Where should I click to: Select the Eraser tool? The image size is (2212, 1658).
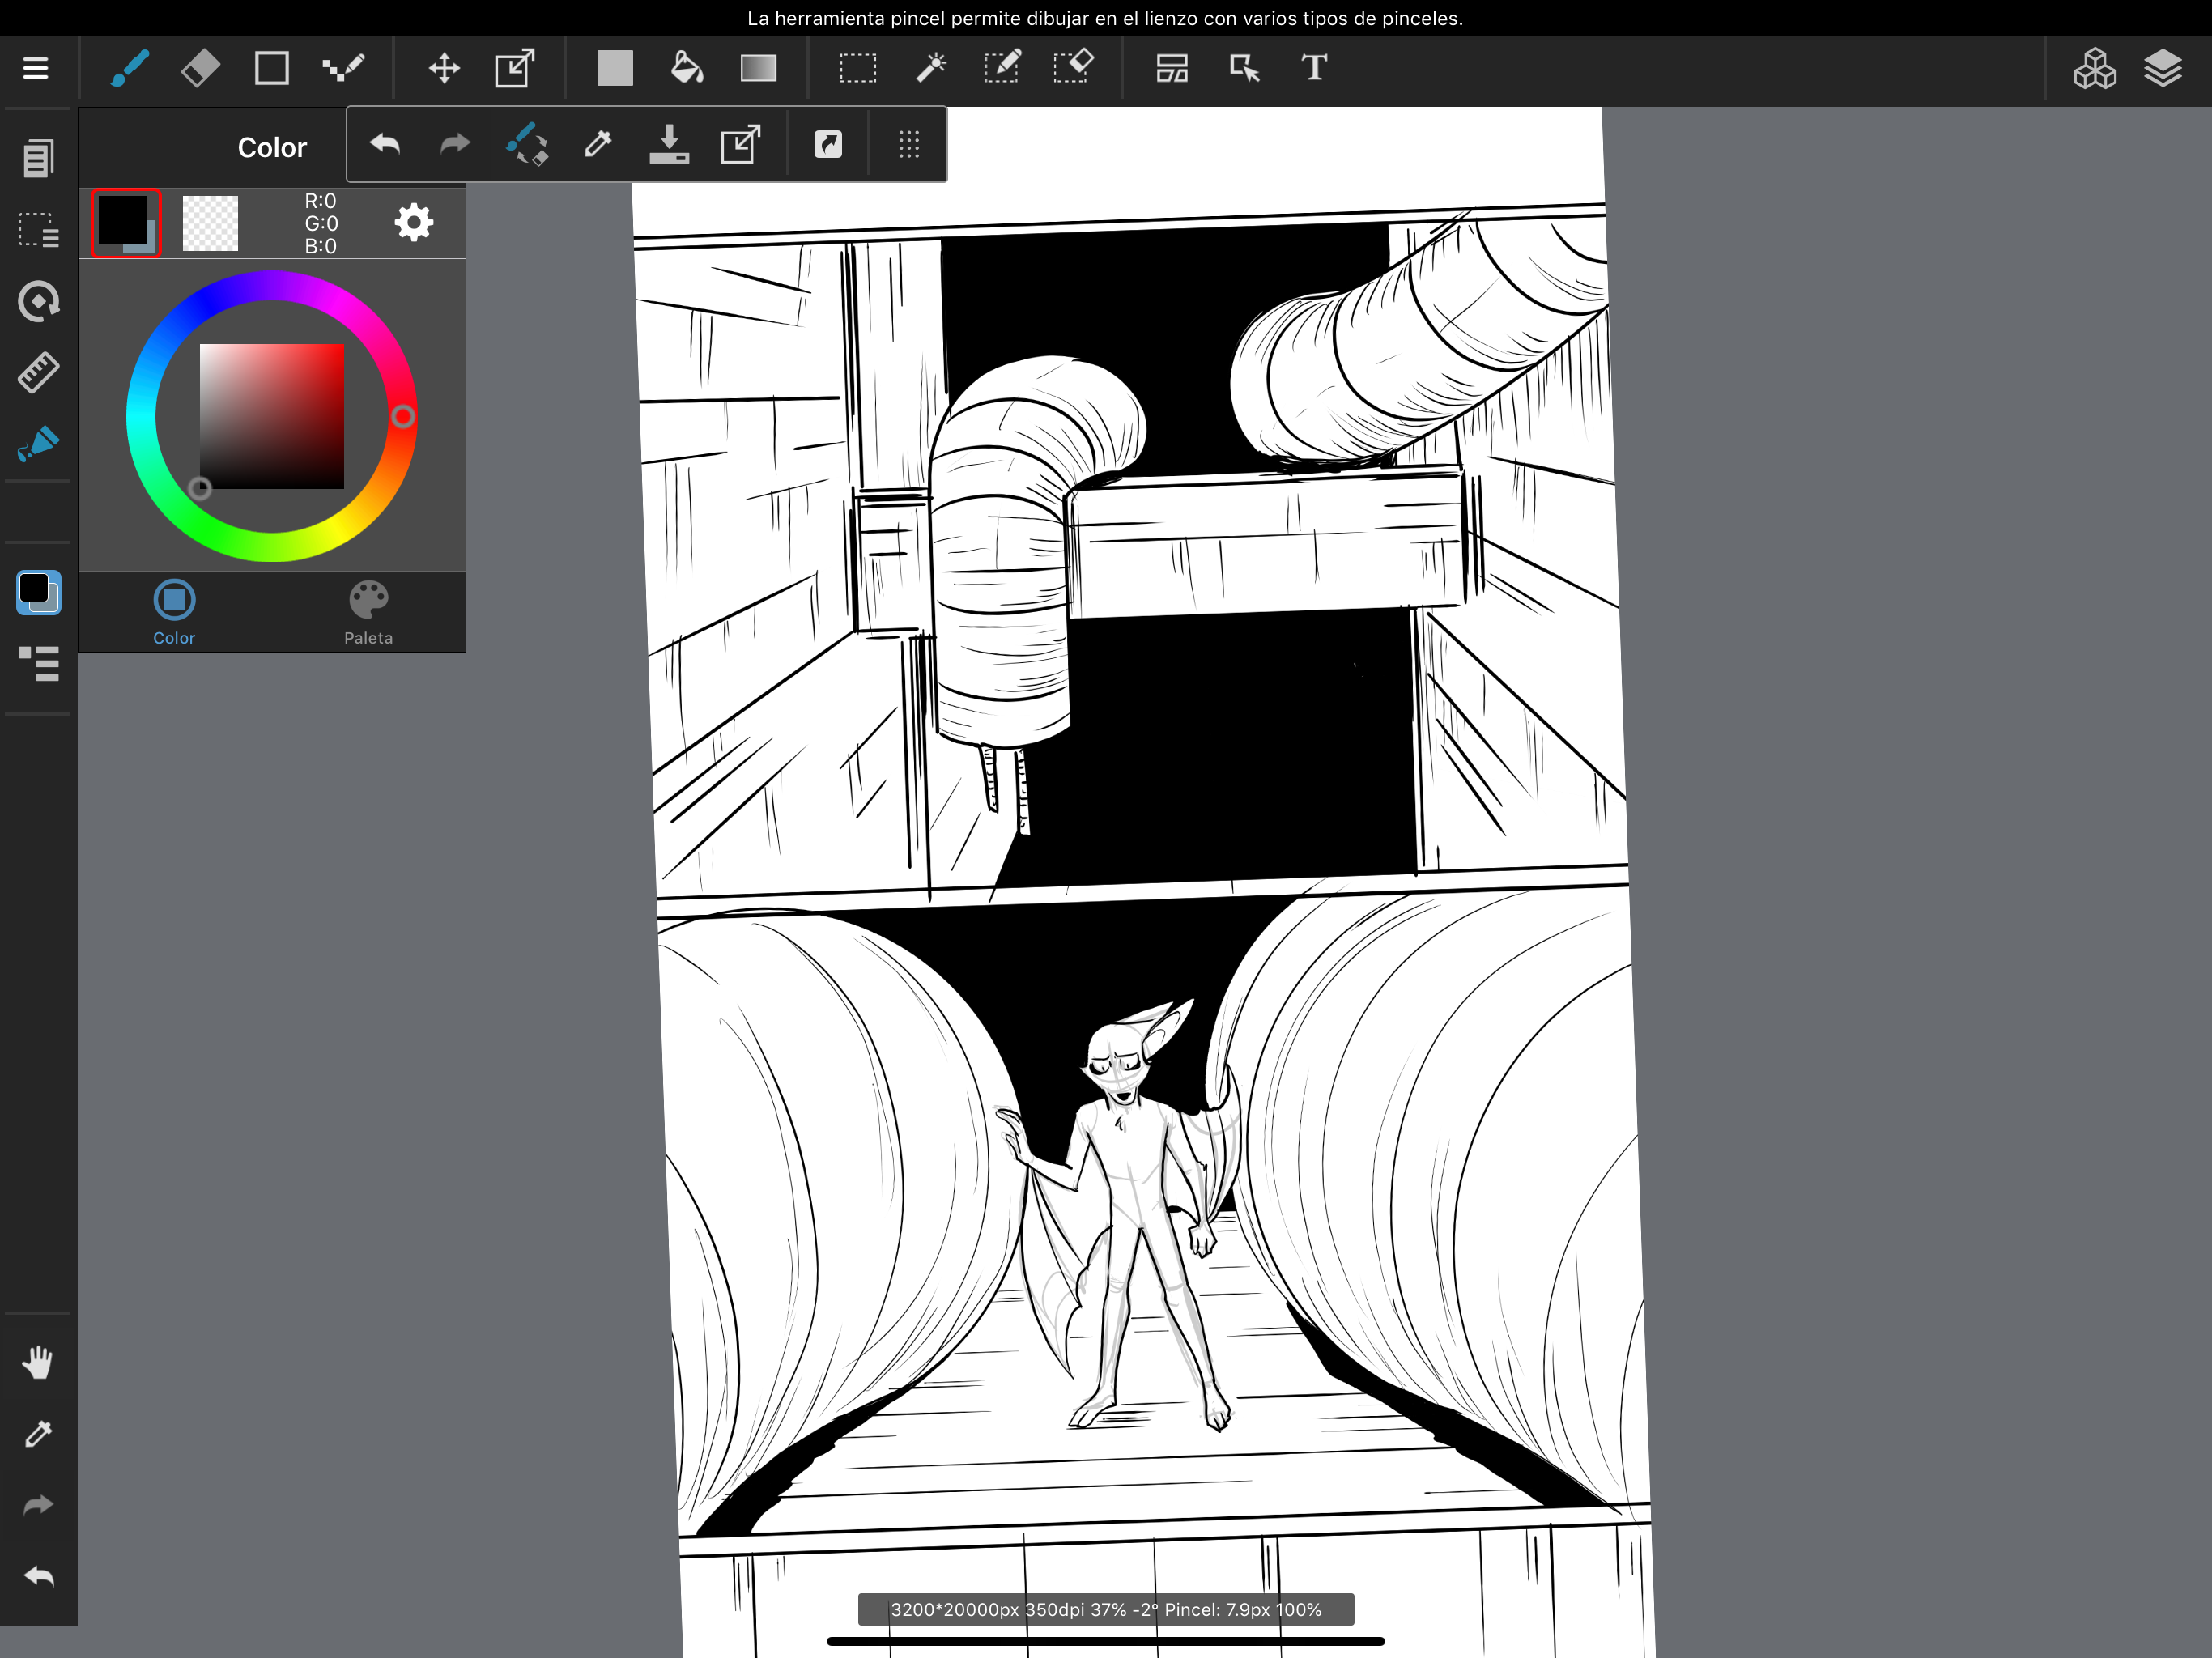pos(200,68)
